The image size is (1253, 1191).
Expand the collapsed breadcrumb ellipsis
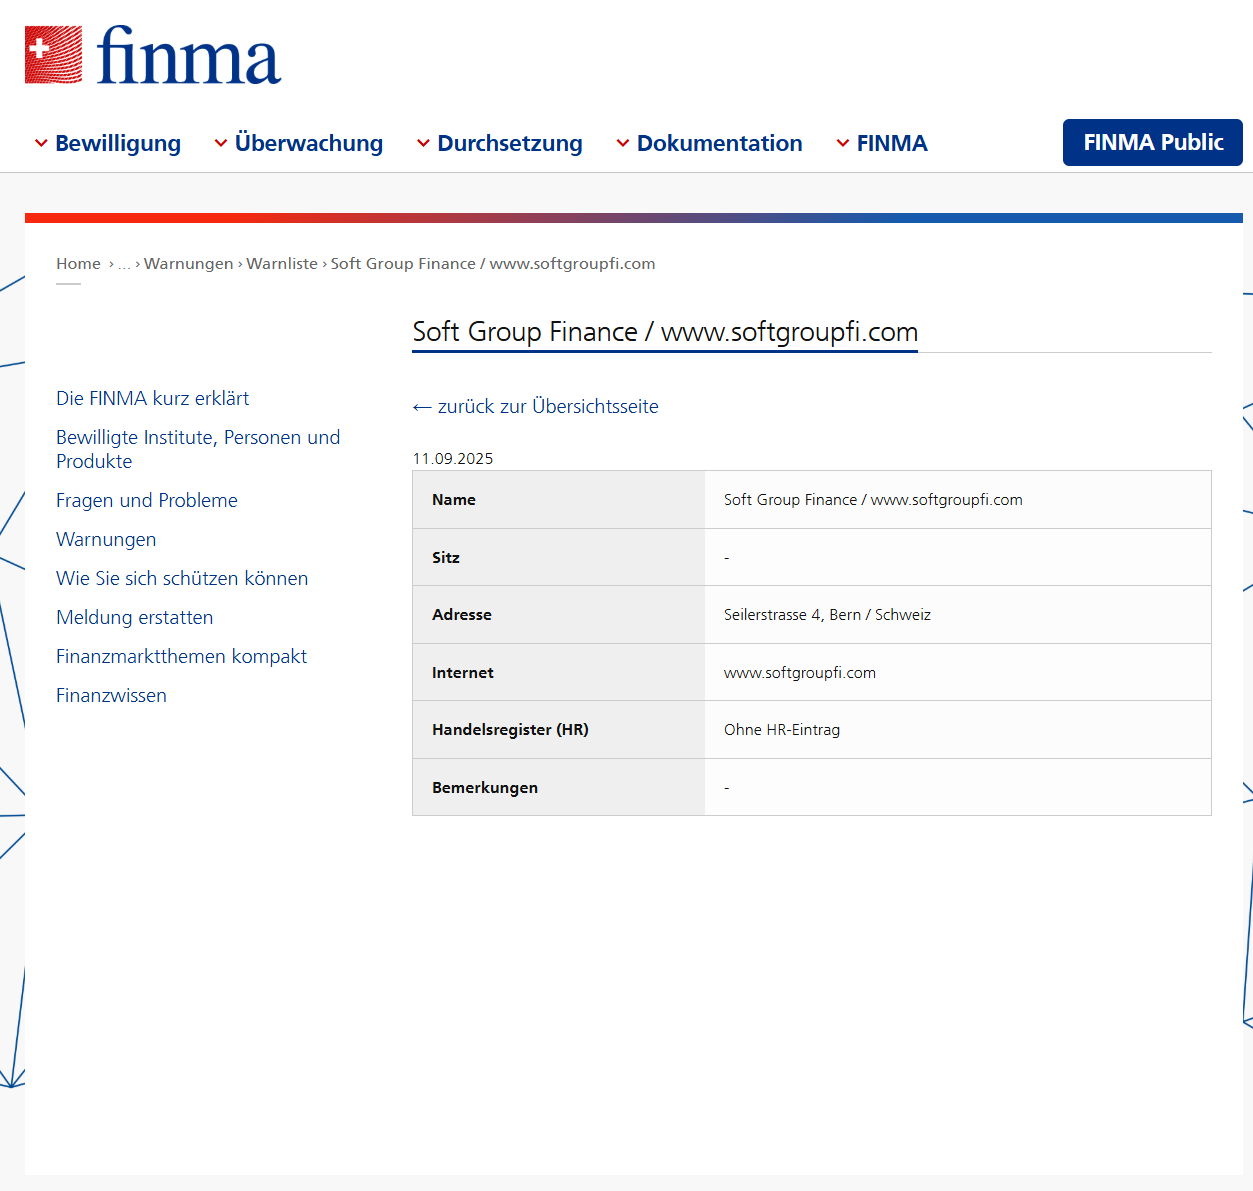[x=124, y=264]
